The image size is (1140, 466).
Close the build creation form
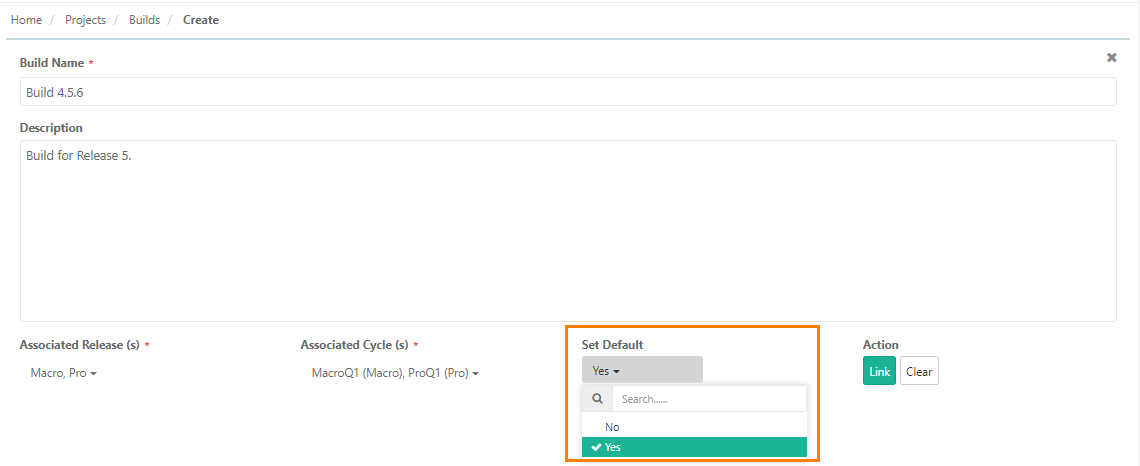click(1111, 58)
